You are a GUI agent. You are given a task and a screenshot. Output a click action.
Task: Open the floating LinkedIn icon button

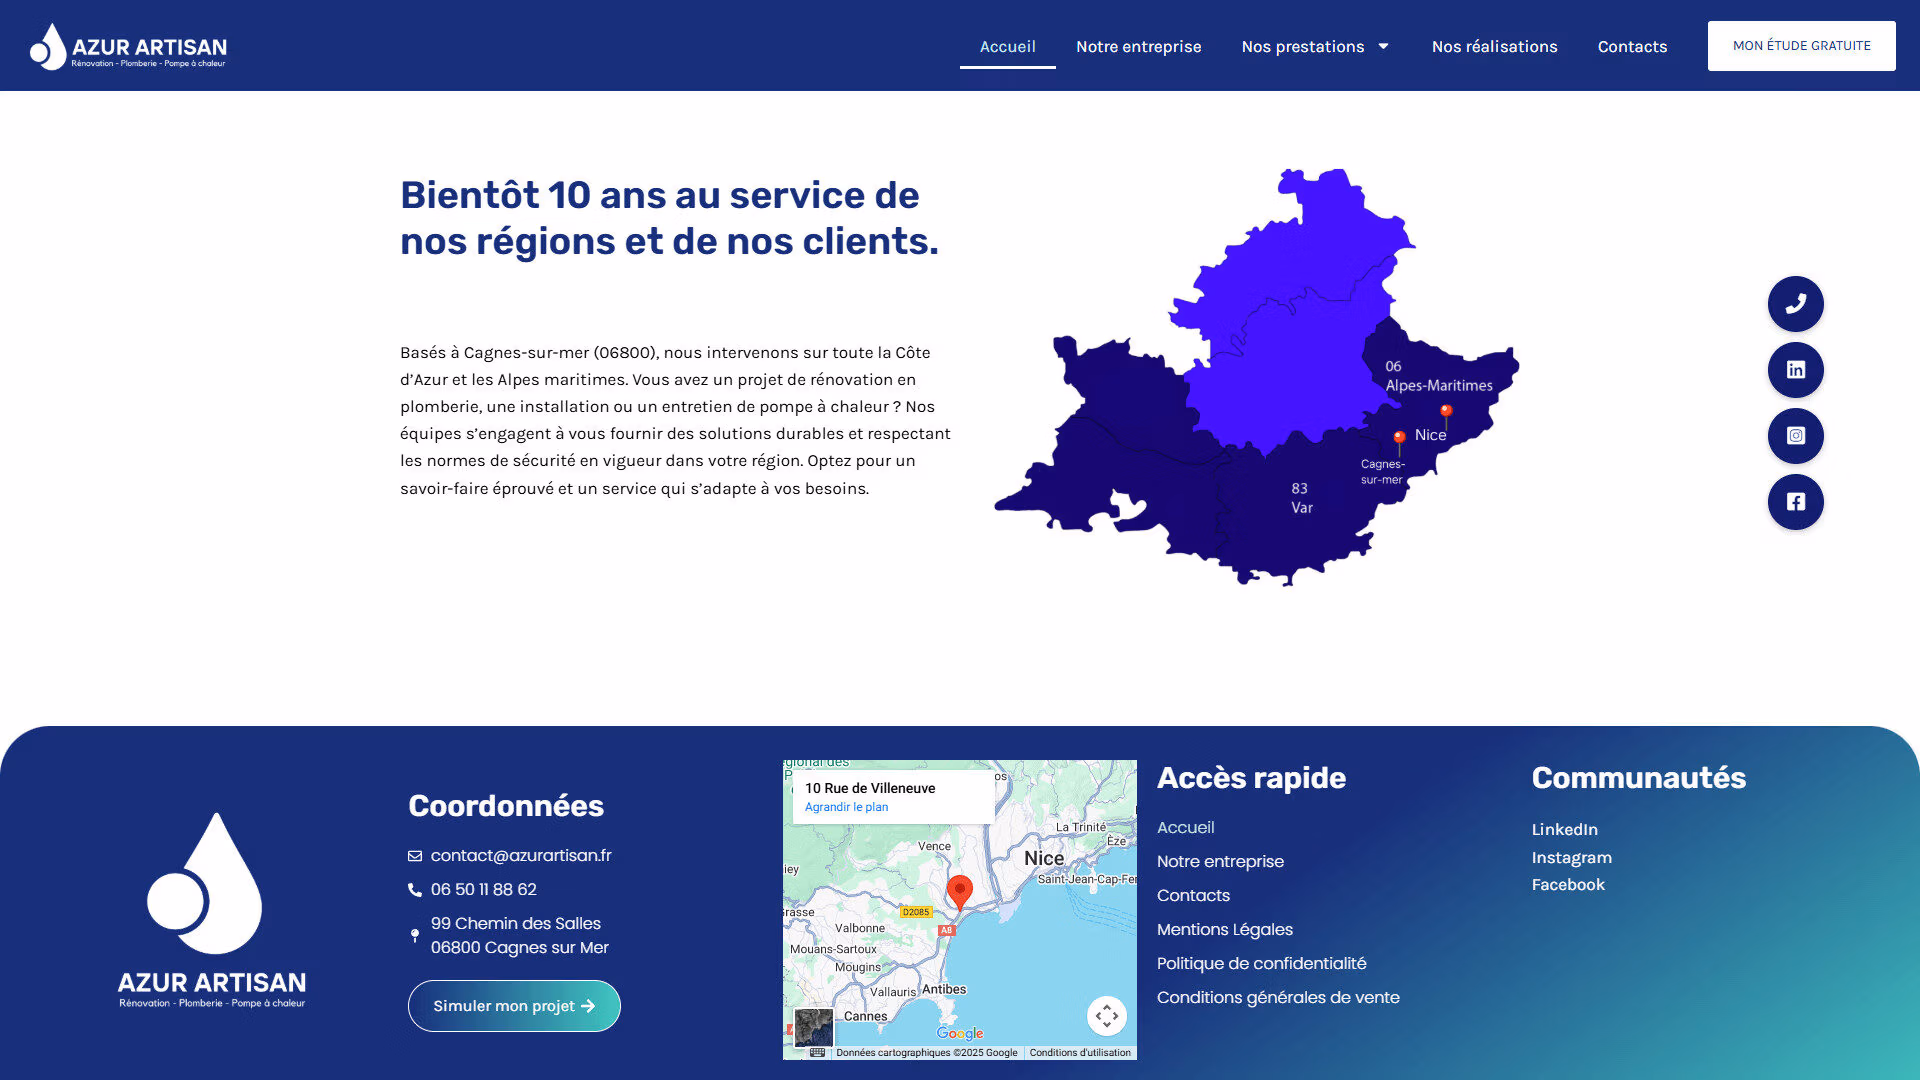pos(1795,370)
